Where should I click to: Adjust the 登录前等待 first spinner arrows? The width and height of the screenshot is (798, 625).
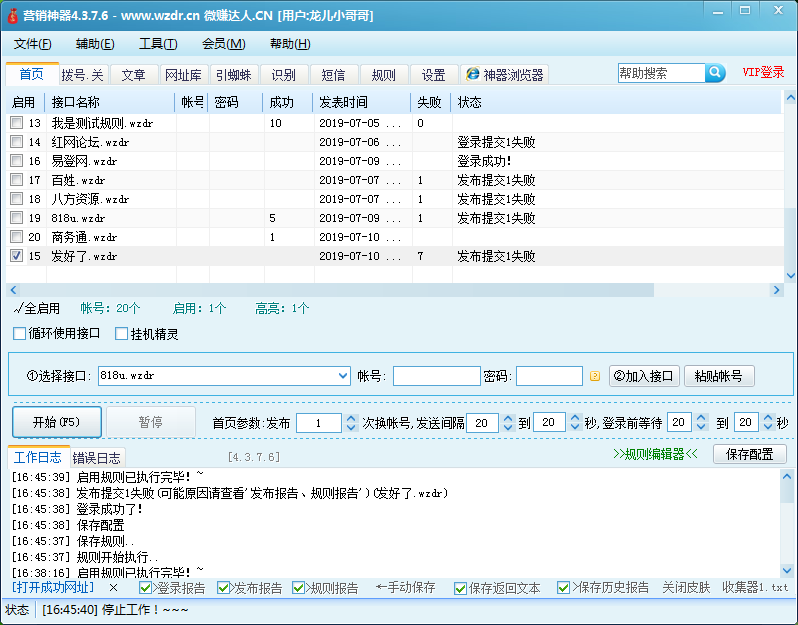click(700, 423)
